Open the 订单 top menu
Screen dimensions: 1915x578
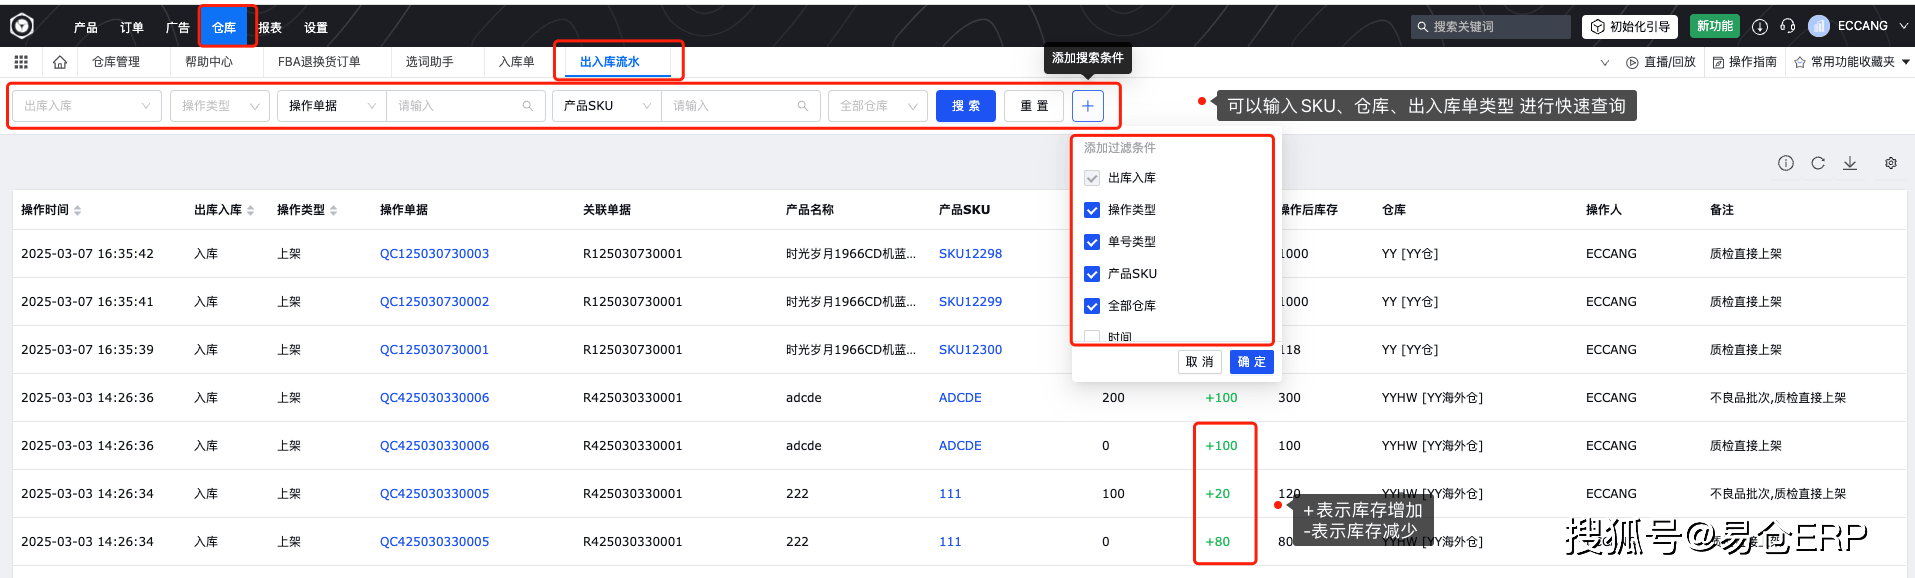[132, 28]
